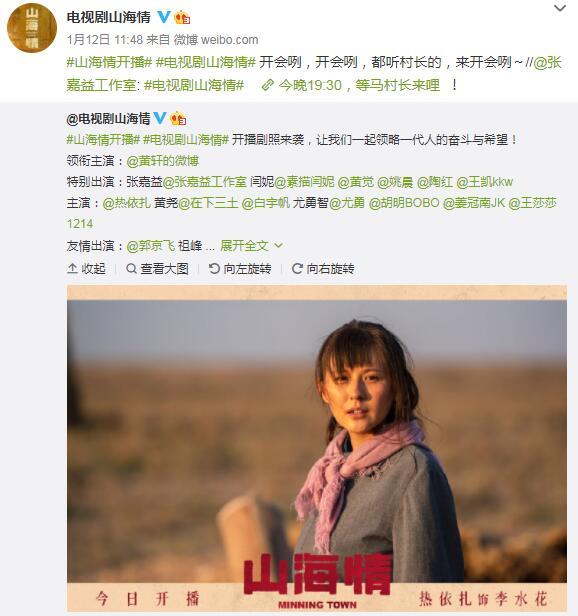Click the membership crown badge in post header

coord(182,17)
